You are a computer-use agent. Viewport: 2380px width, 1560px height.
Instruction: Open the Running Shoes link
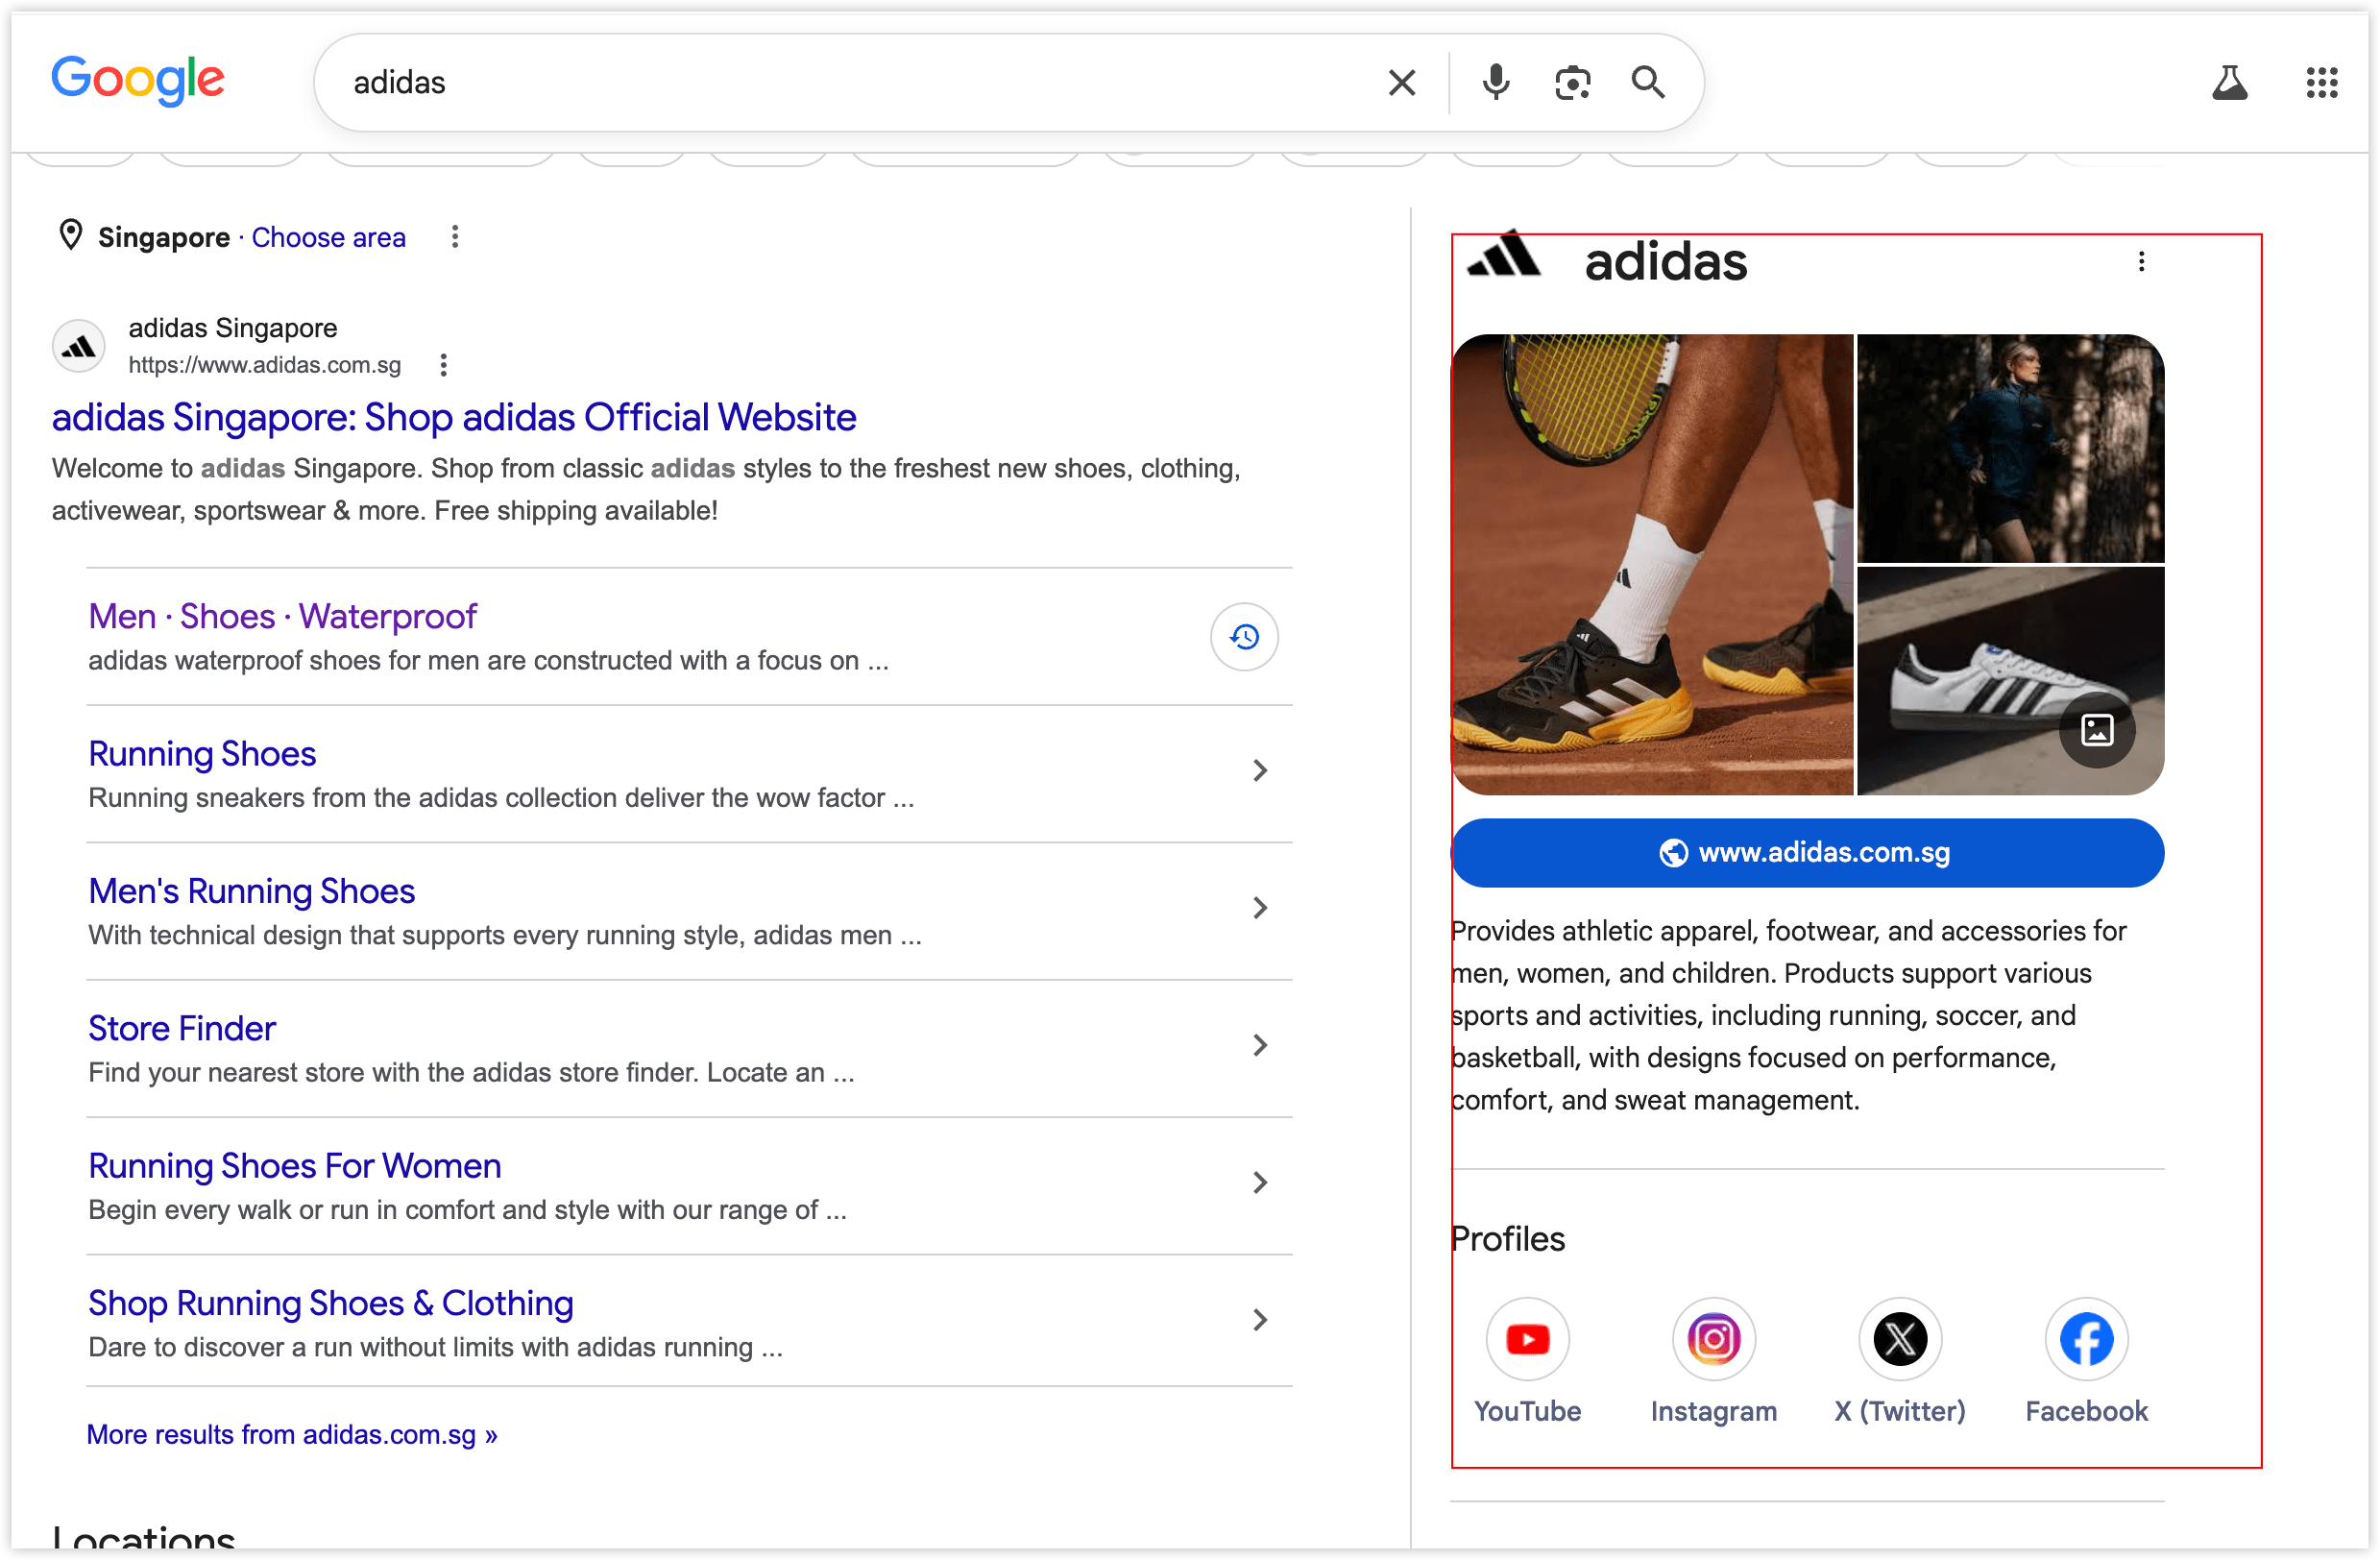tap(202, 754)
